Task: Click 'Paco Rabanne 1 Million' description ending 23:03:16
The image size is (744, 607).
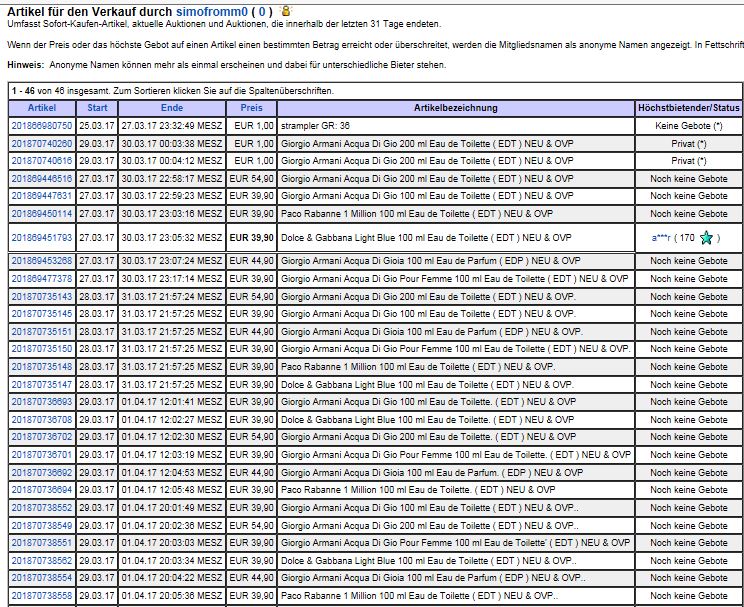Action: pos(417,214)
